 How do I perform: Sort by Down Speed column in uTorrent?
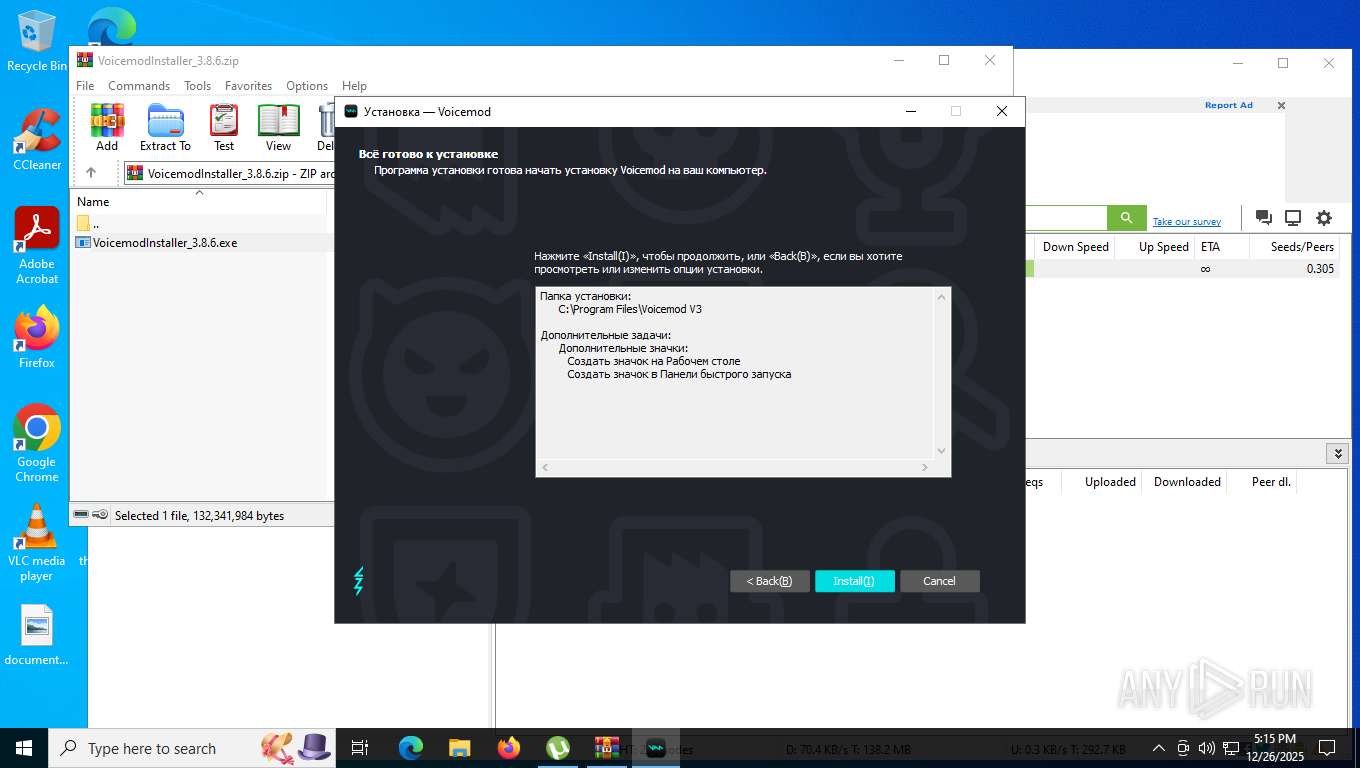[x=1076, y=247]
